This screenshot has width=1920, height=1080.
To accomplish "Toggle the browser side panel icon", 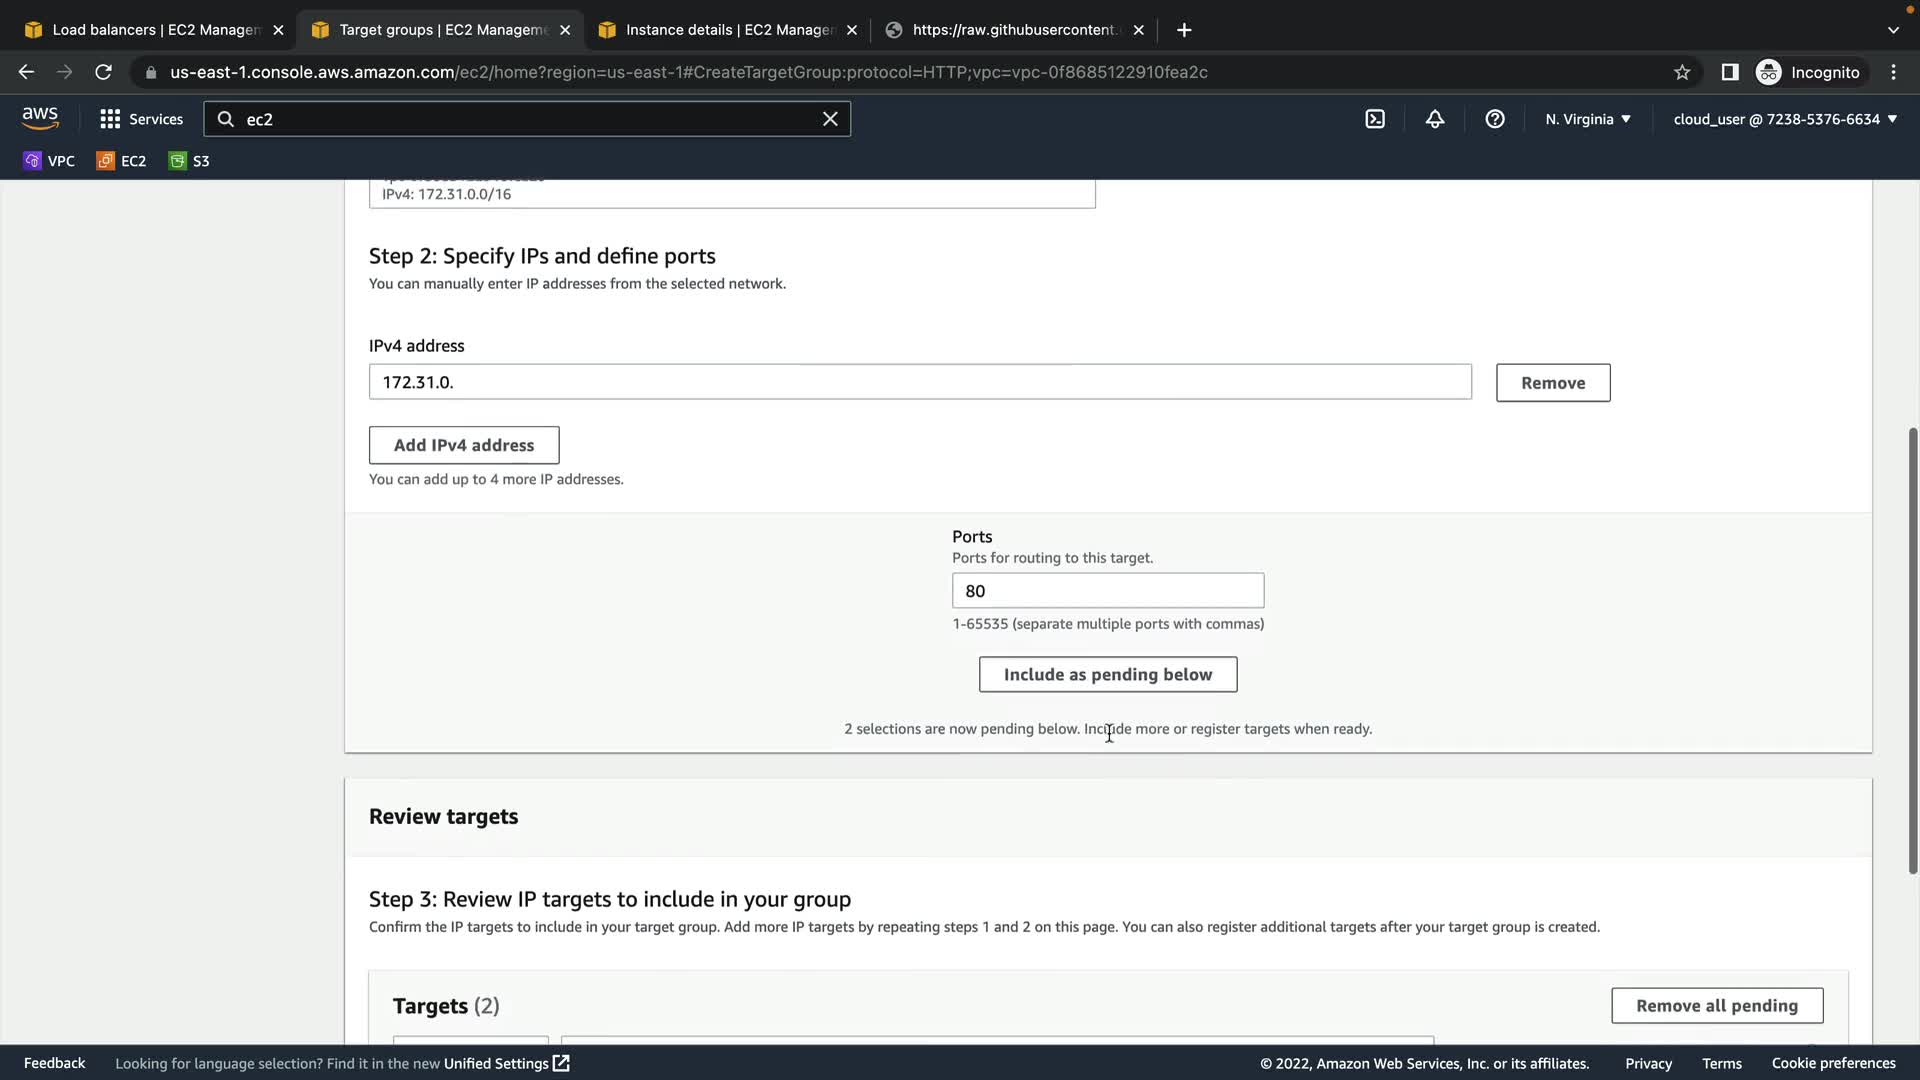I will tap(1730, 72).
